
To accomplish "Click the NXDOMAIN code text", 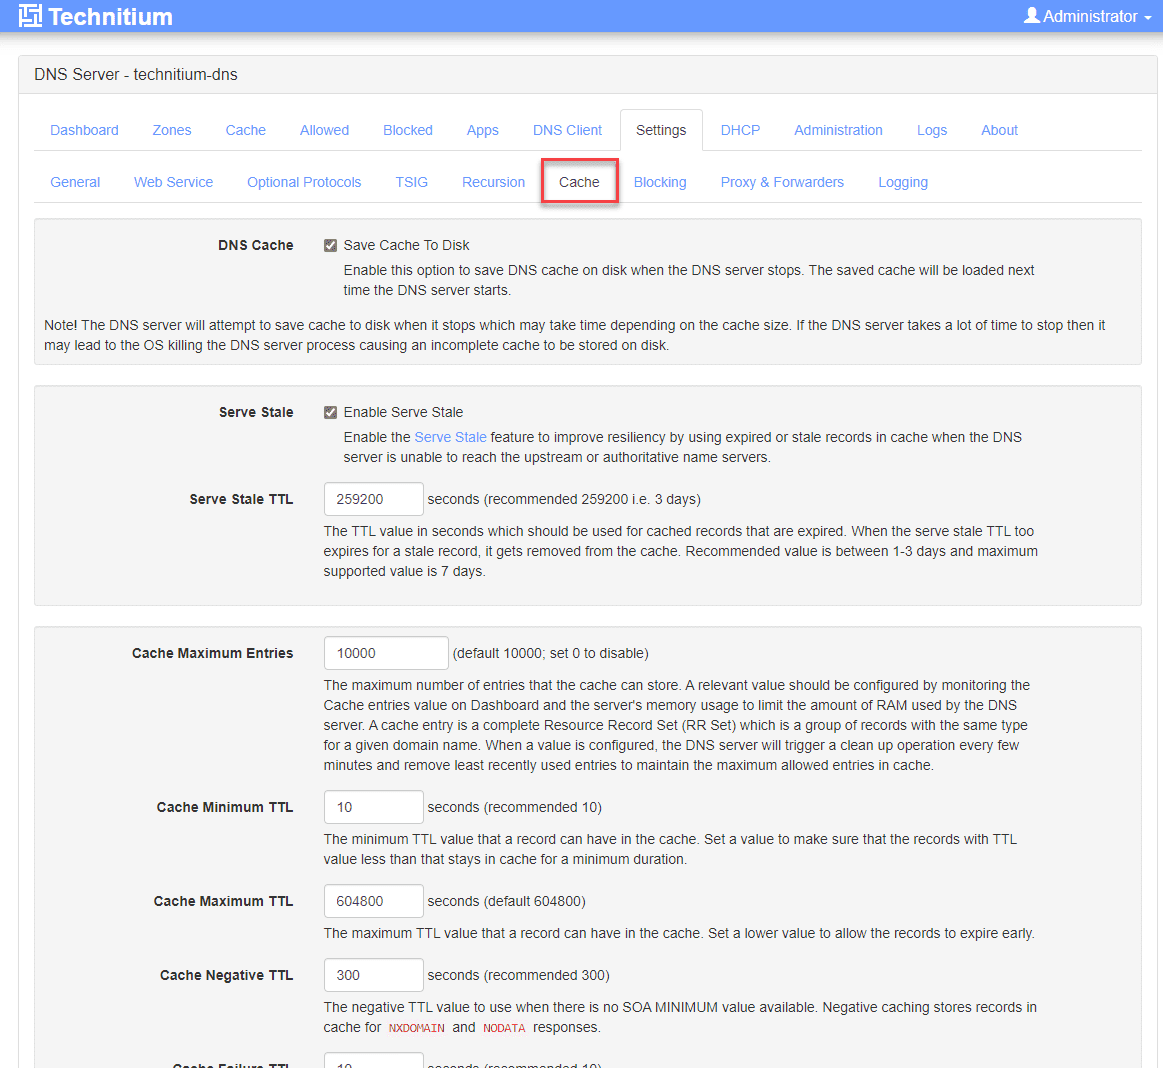I will point(417,1028).
